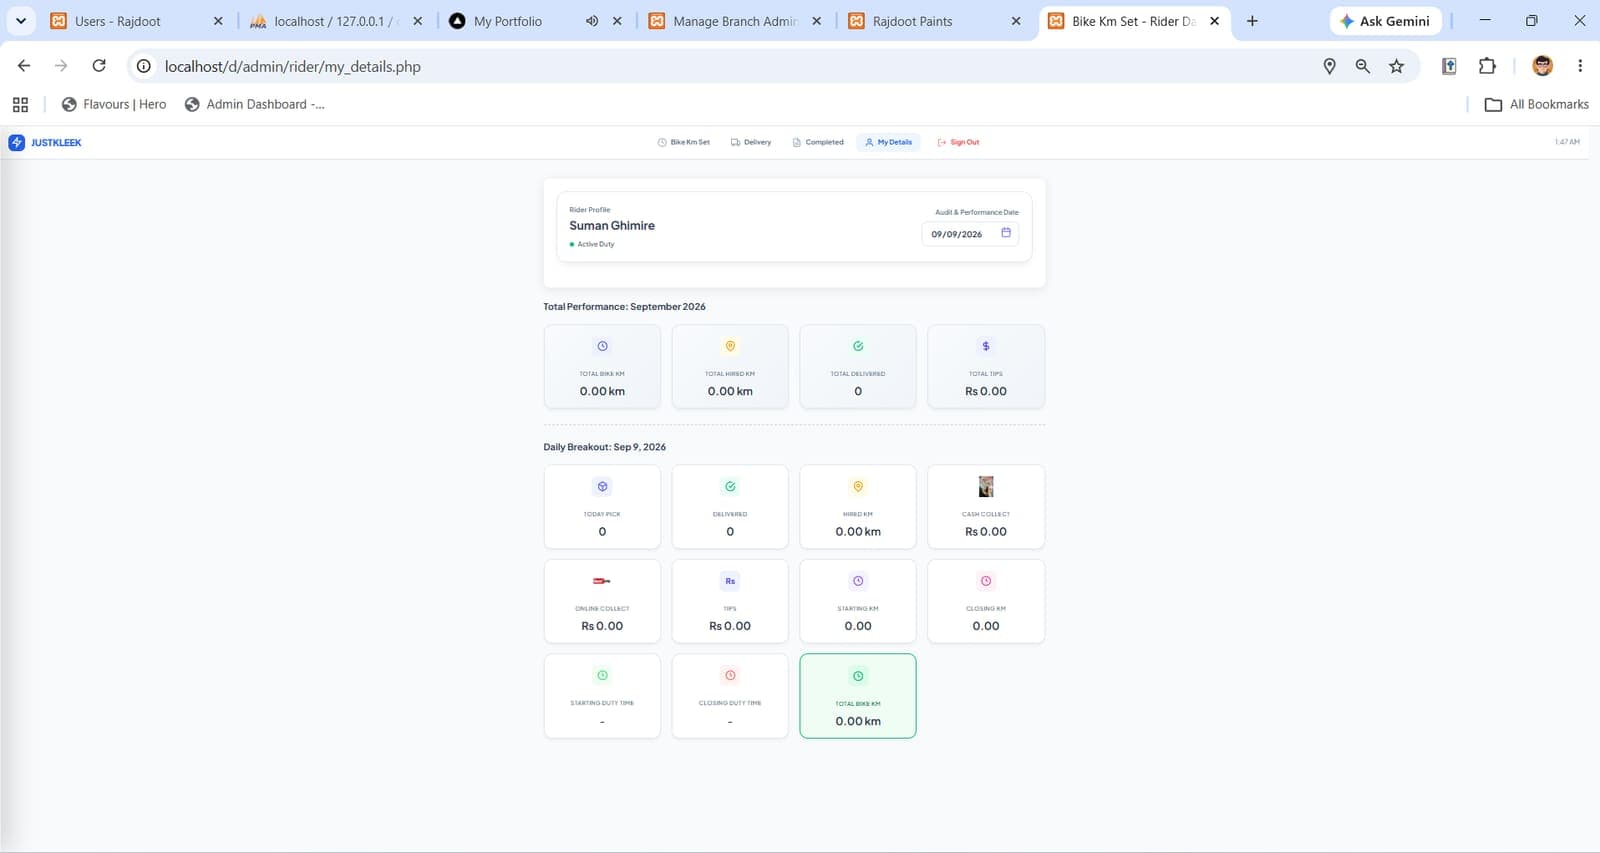Click the red image icon above Online Collect
Viewport: 1600px width, 853px height.
602,581
